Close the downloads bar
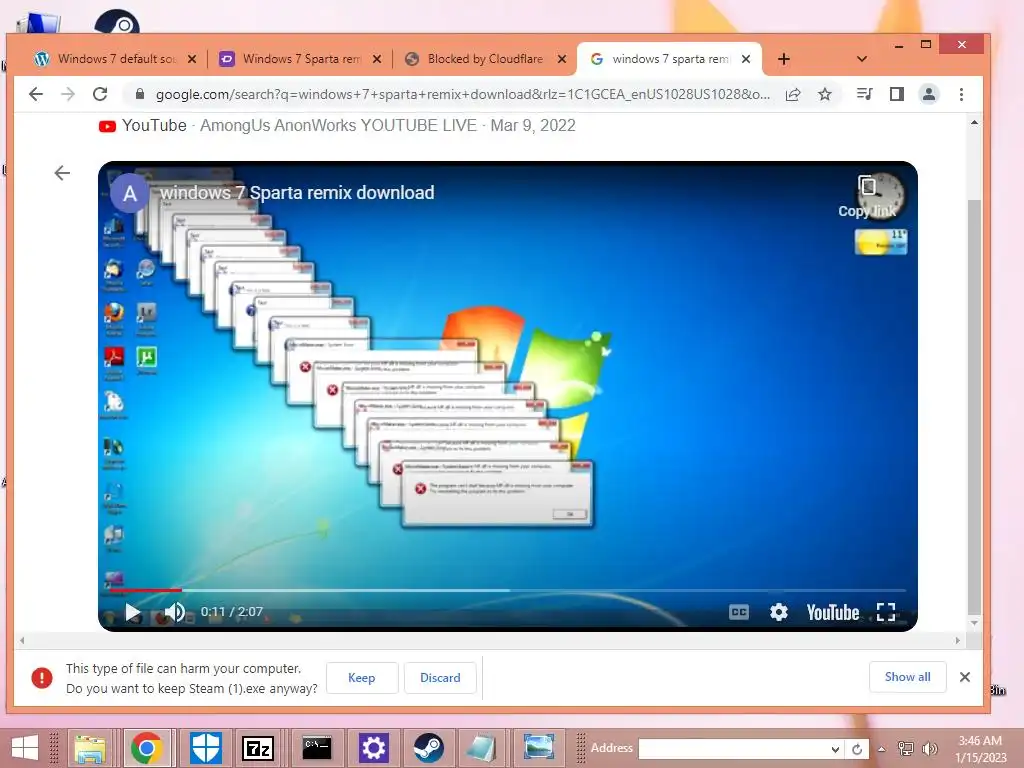 [x=965, y=677]
